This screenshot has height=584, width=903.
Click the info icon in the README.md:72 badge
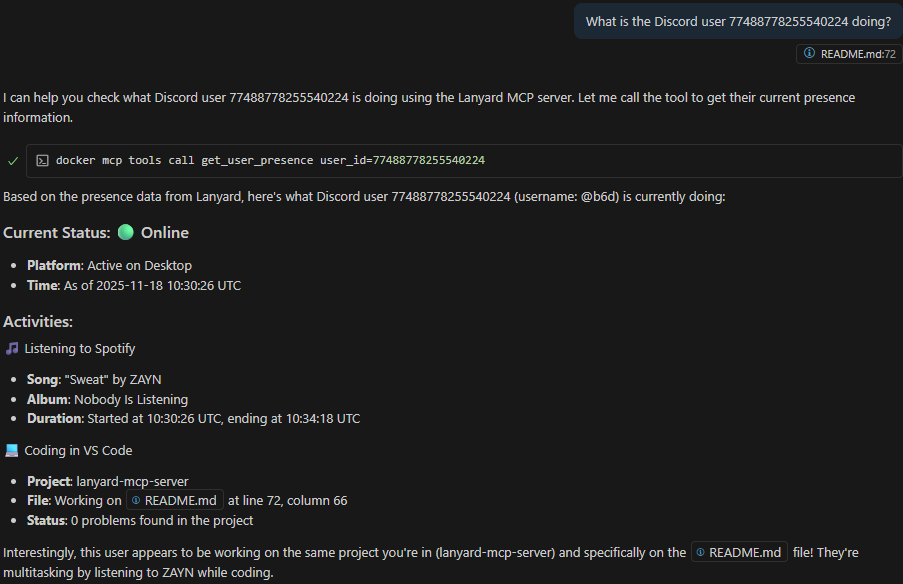[x=807, y=54]
